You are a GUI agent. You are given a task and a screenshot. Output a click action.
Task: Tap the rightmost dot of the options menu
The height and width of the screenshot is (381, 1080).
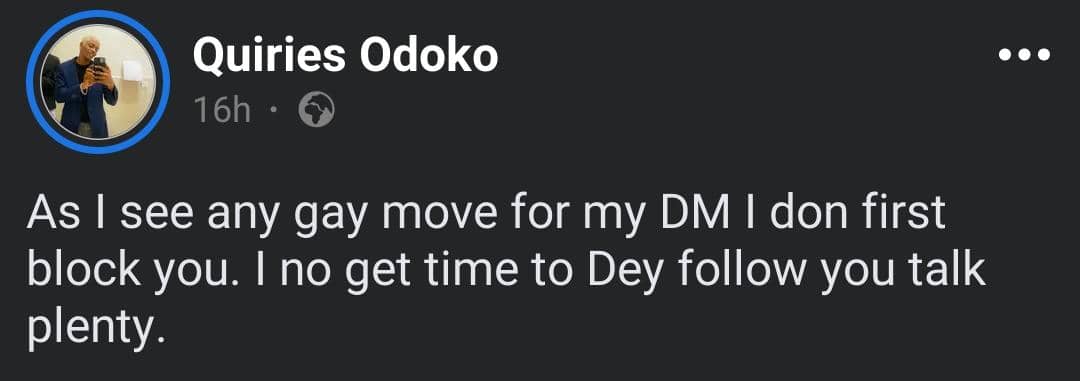pyautogui.click(x=1043, y=54)
